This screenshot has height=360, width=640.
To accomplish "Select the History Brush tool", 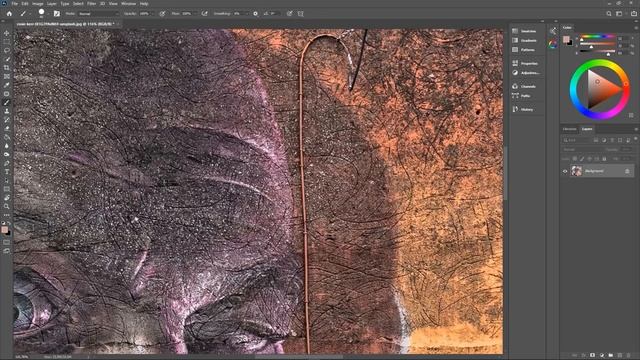I will (x=7, y=120).
